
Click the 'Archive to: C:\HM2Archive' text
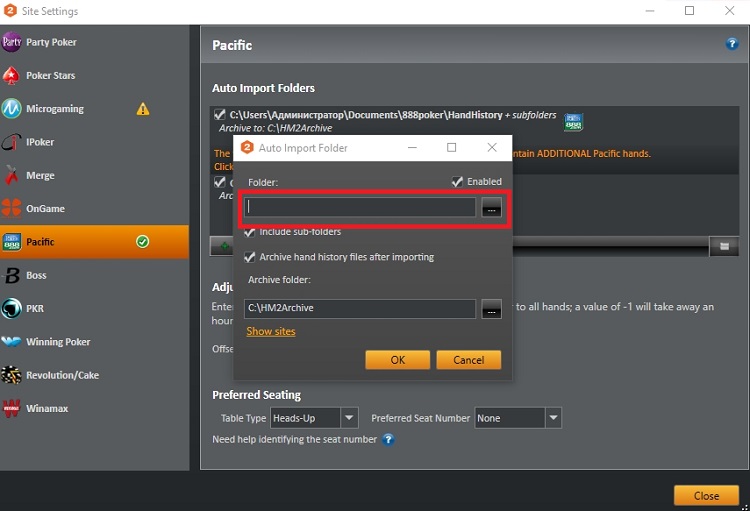(x=276, y=128)
